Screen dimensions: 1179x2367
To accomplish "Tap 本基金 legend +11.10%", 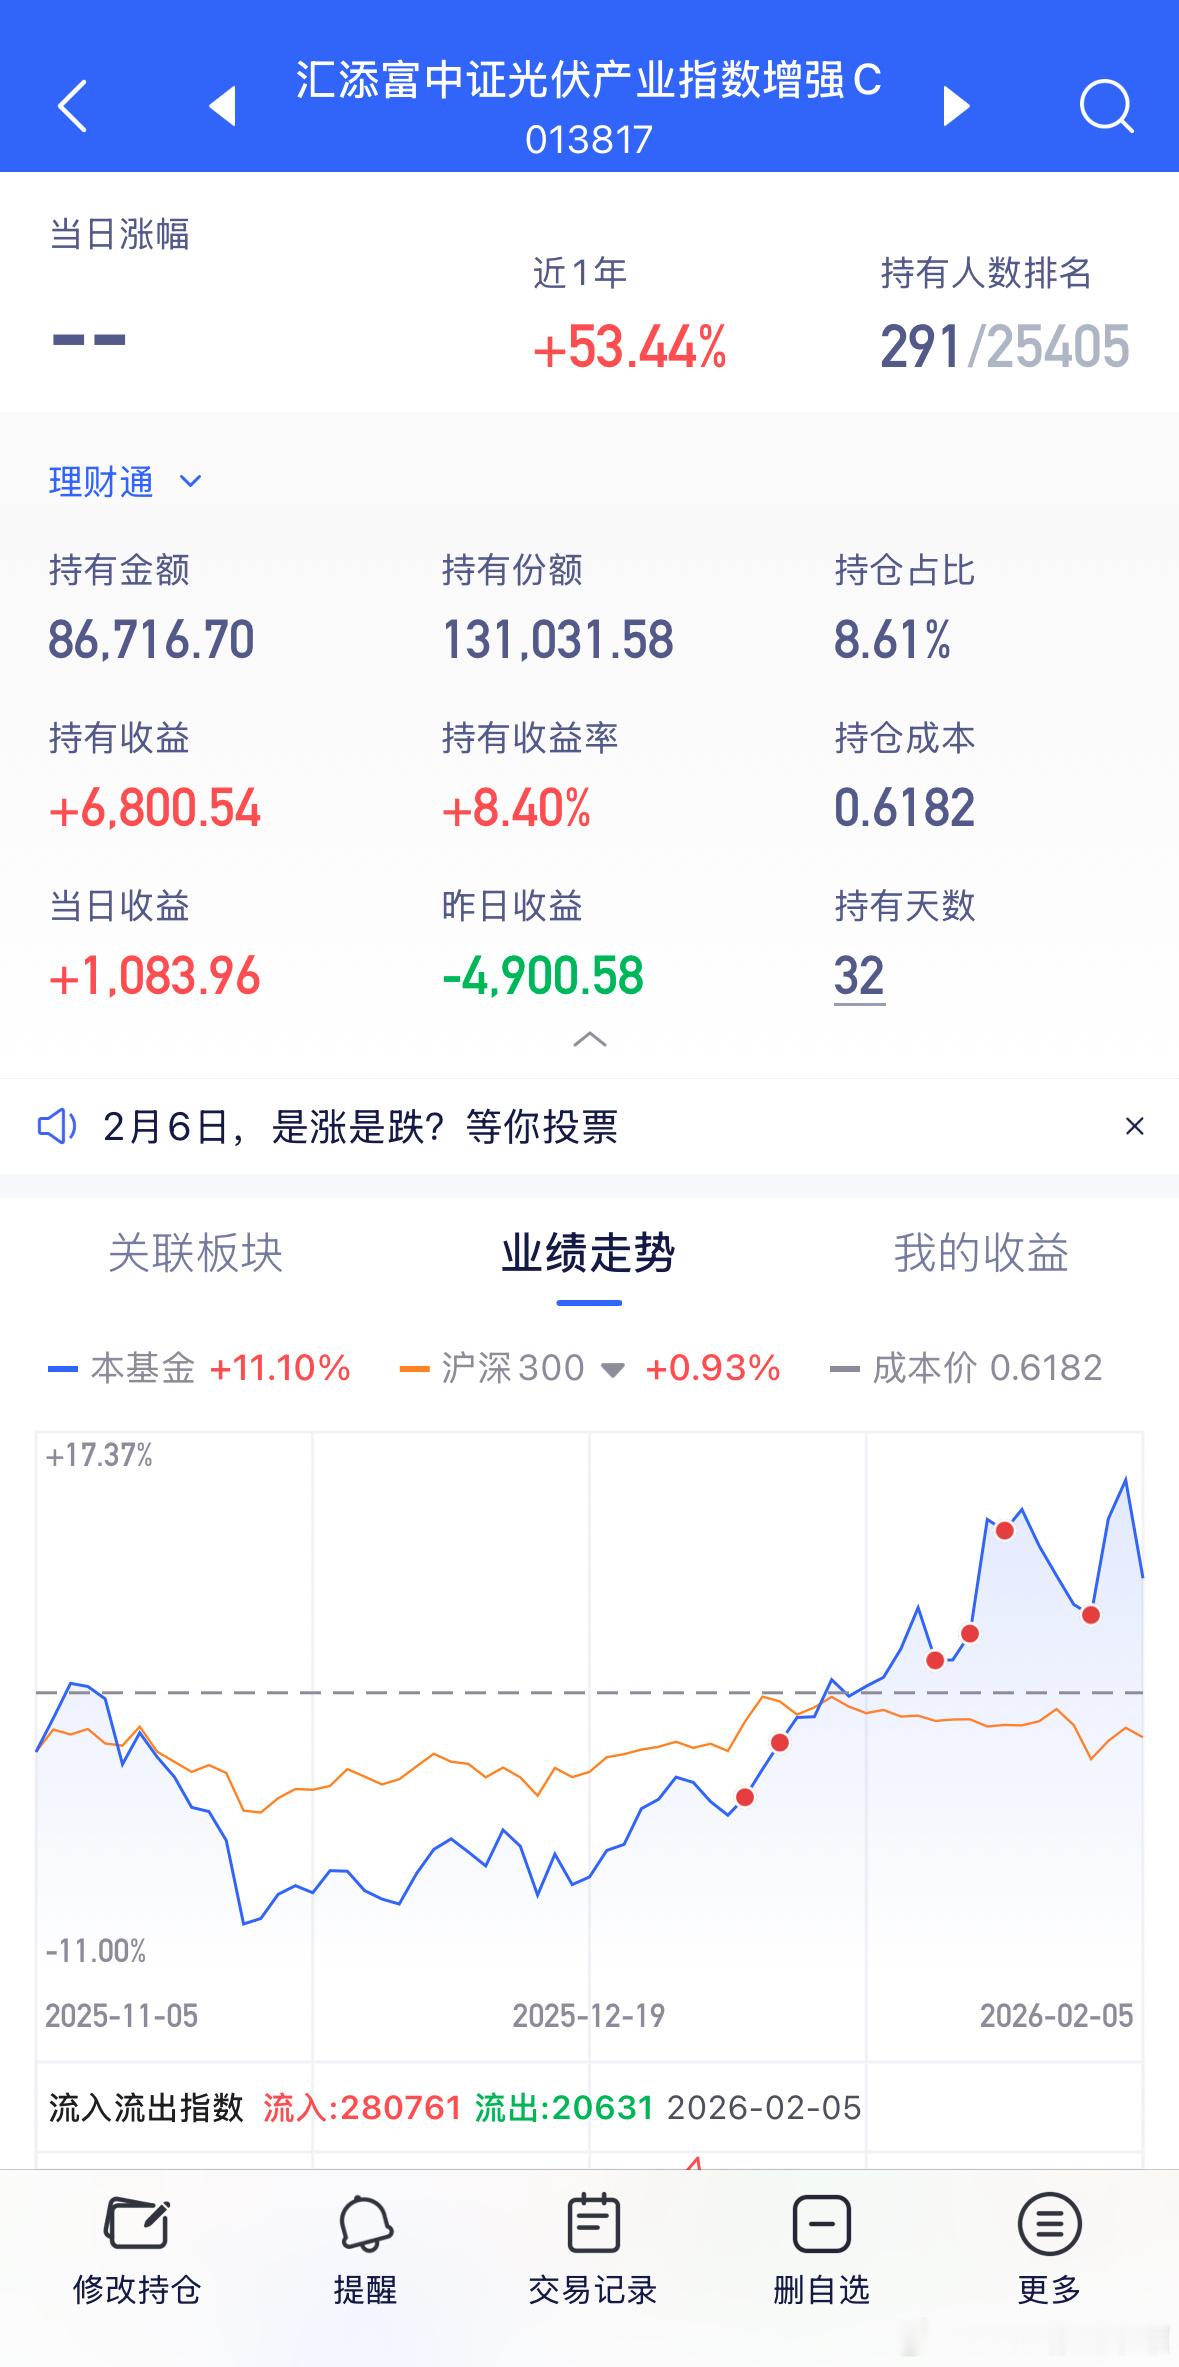I will [199, 1368].
